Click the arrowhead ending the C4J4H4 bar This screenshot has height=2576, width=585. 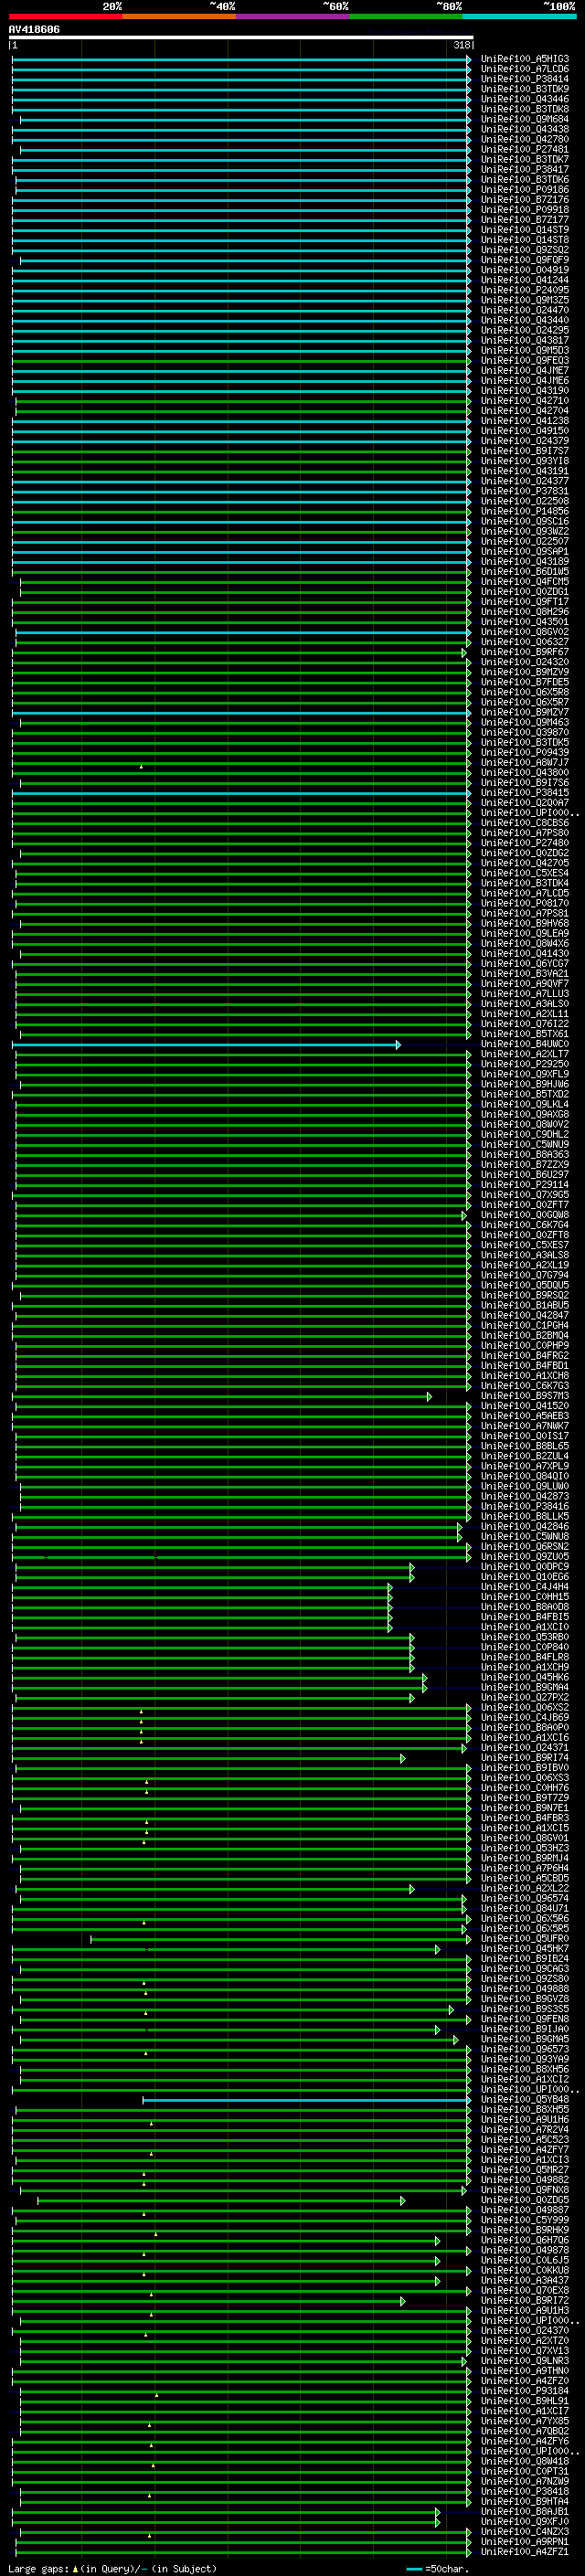[391, 1587]
